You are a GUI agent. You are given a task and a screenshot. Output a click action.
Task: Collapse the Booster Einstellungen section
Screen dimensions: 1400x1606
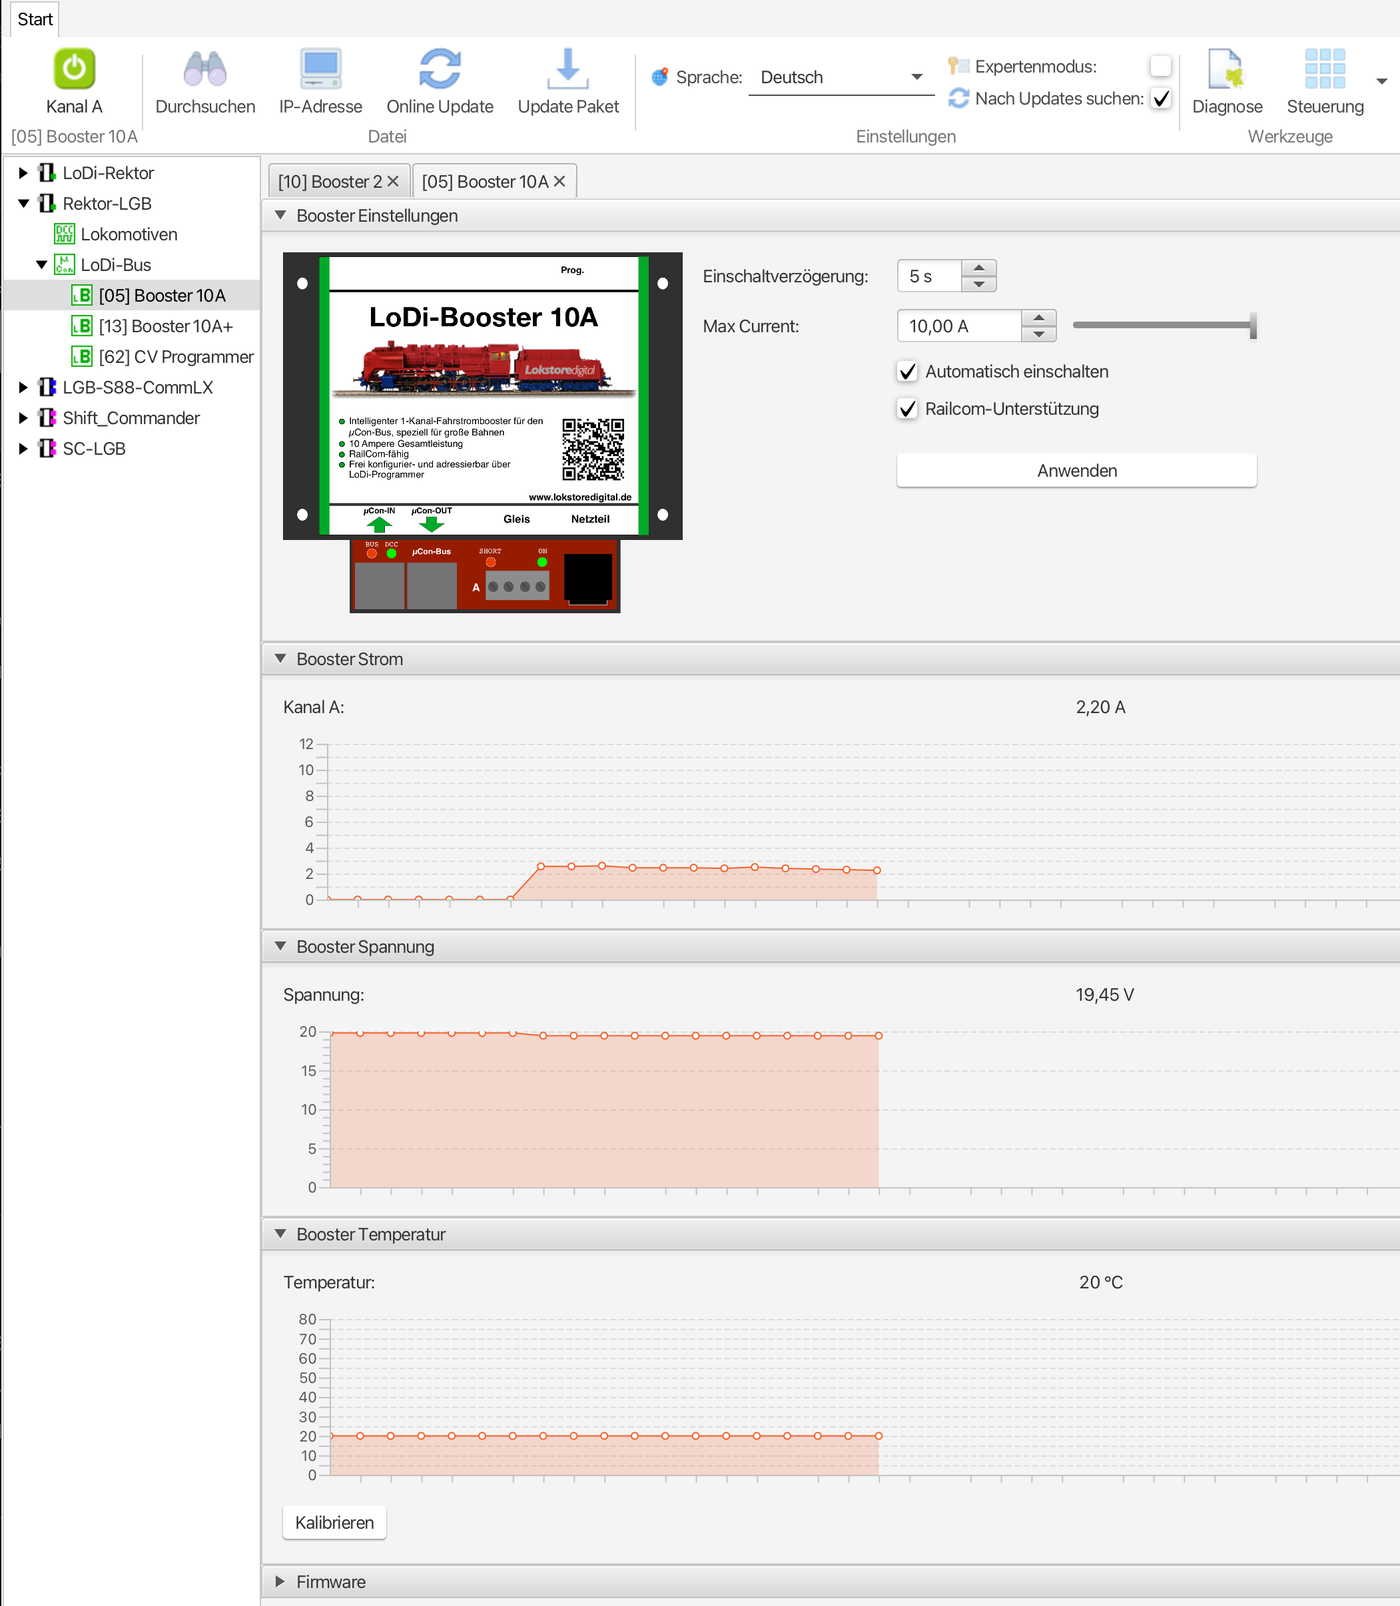click(280, 215)
